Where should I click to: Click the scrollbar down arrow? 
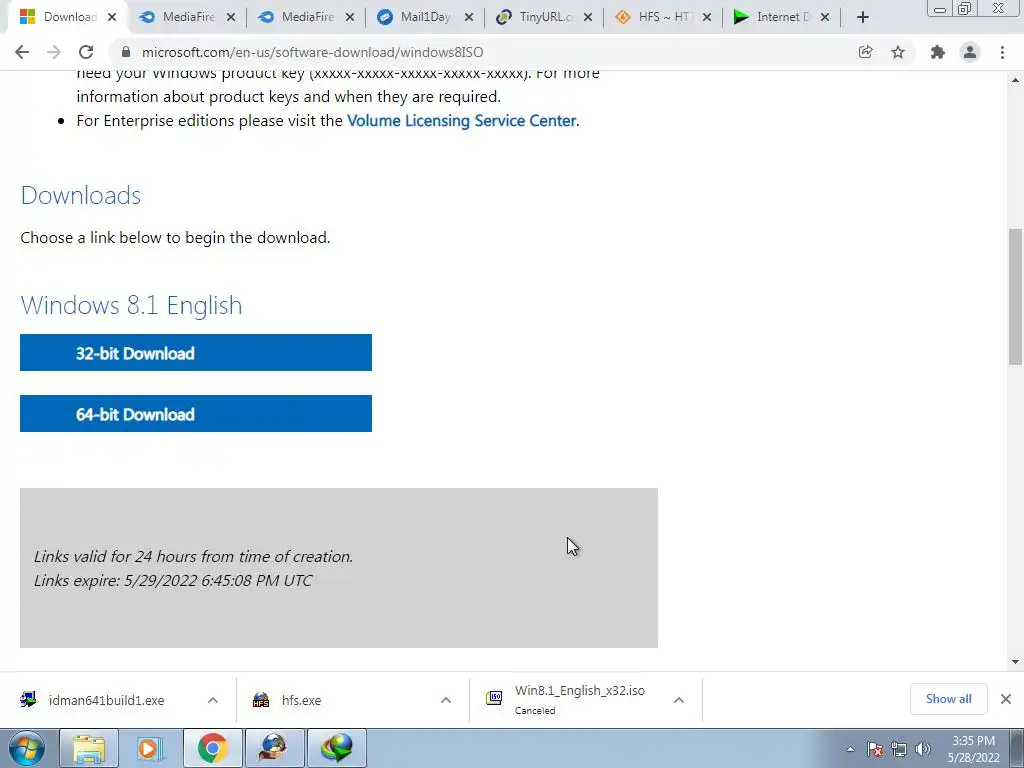[1015, 662]
